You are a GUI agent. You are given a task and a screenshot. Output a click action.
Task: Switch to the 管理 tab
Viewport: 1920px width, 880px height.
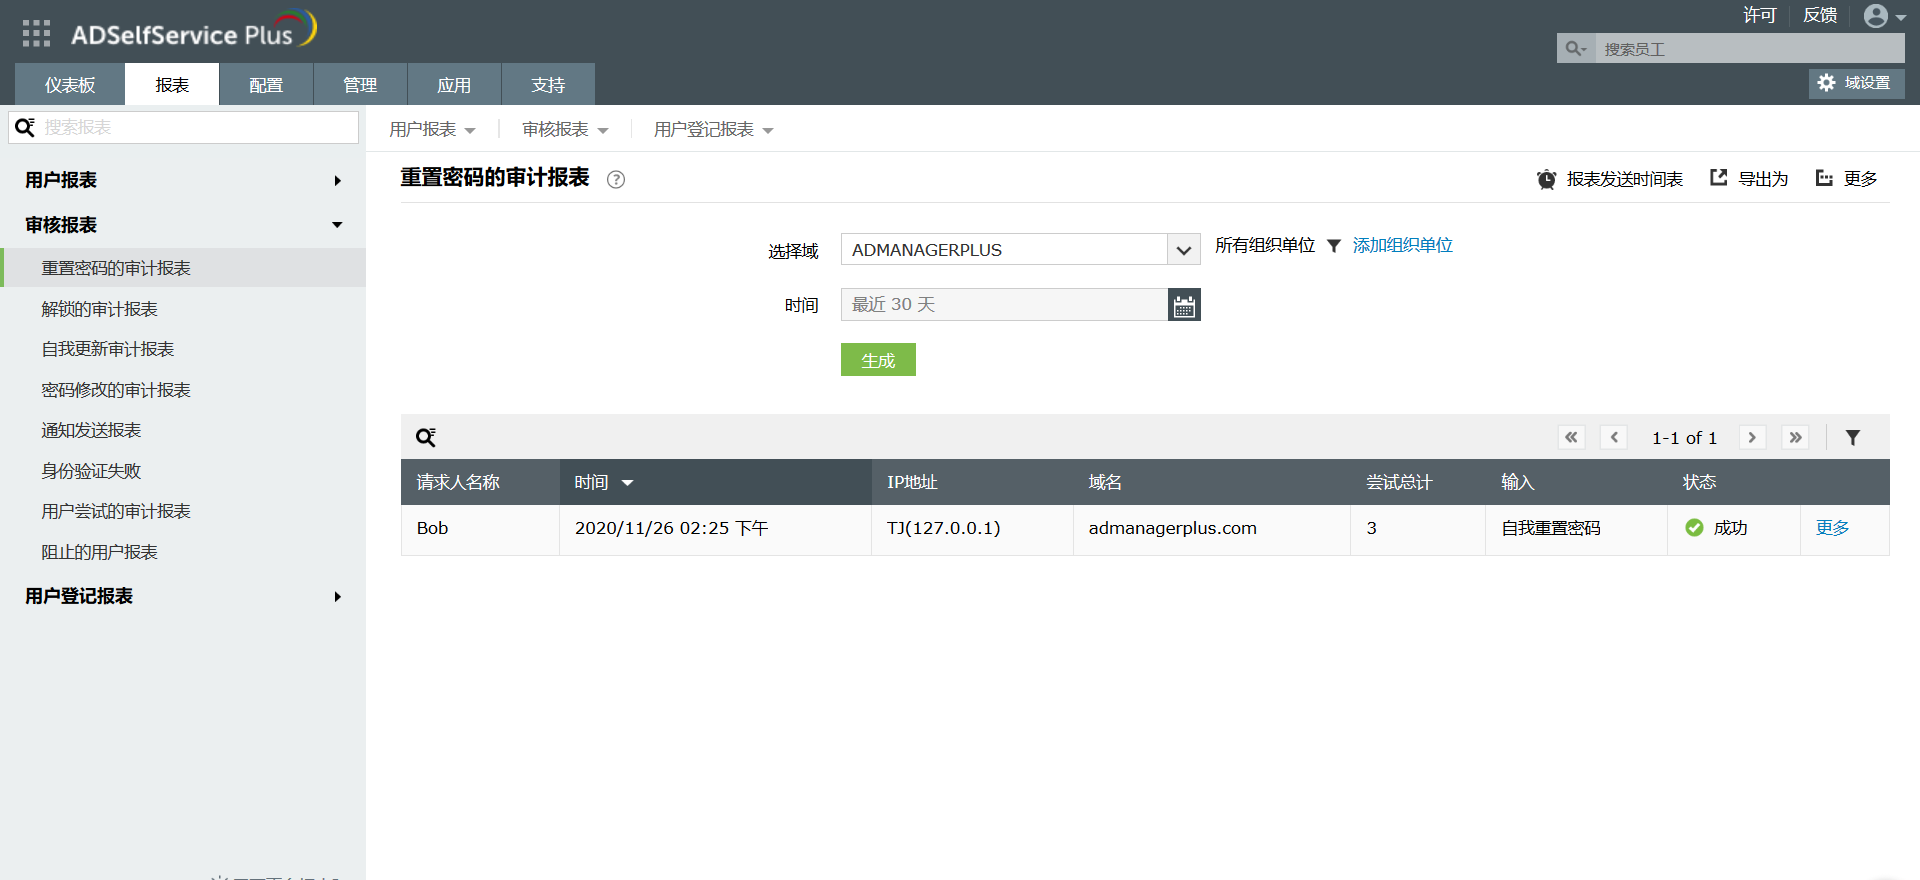[x=360, y=84]
